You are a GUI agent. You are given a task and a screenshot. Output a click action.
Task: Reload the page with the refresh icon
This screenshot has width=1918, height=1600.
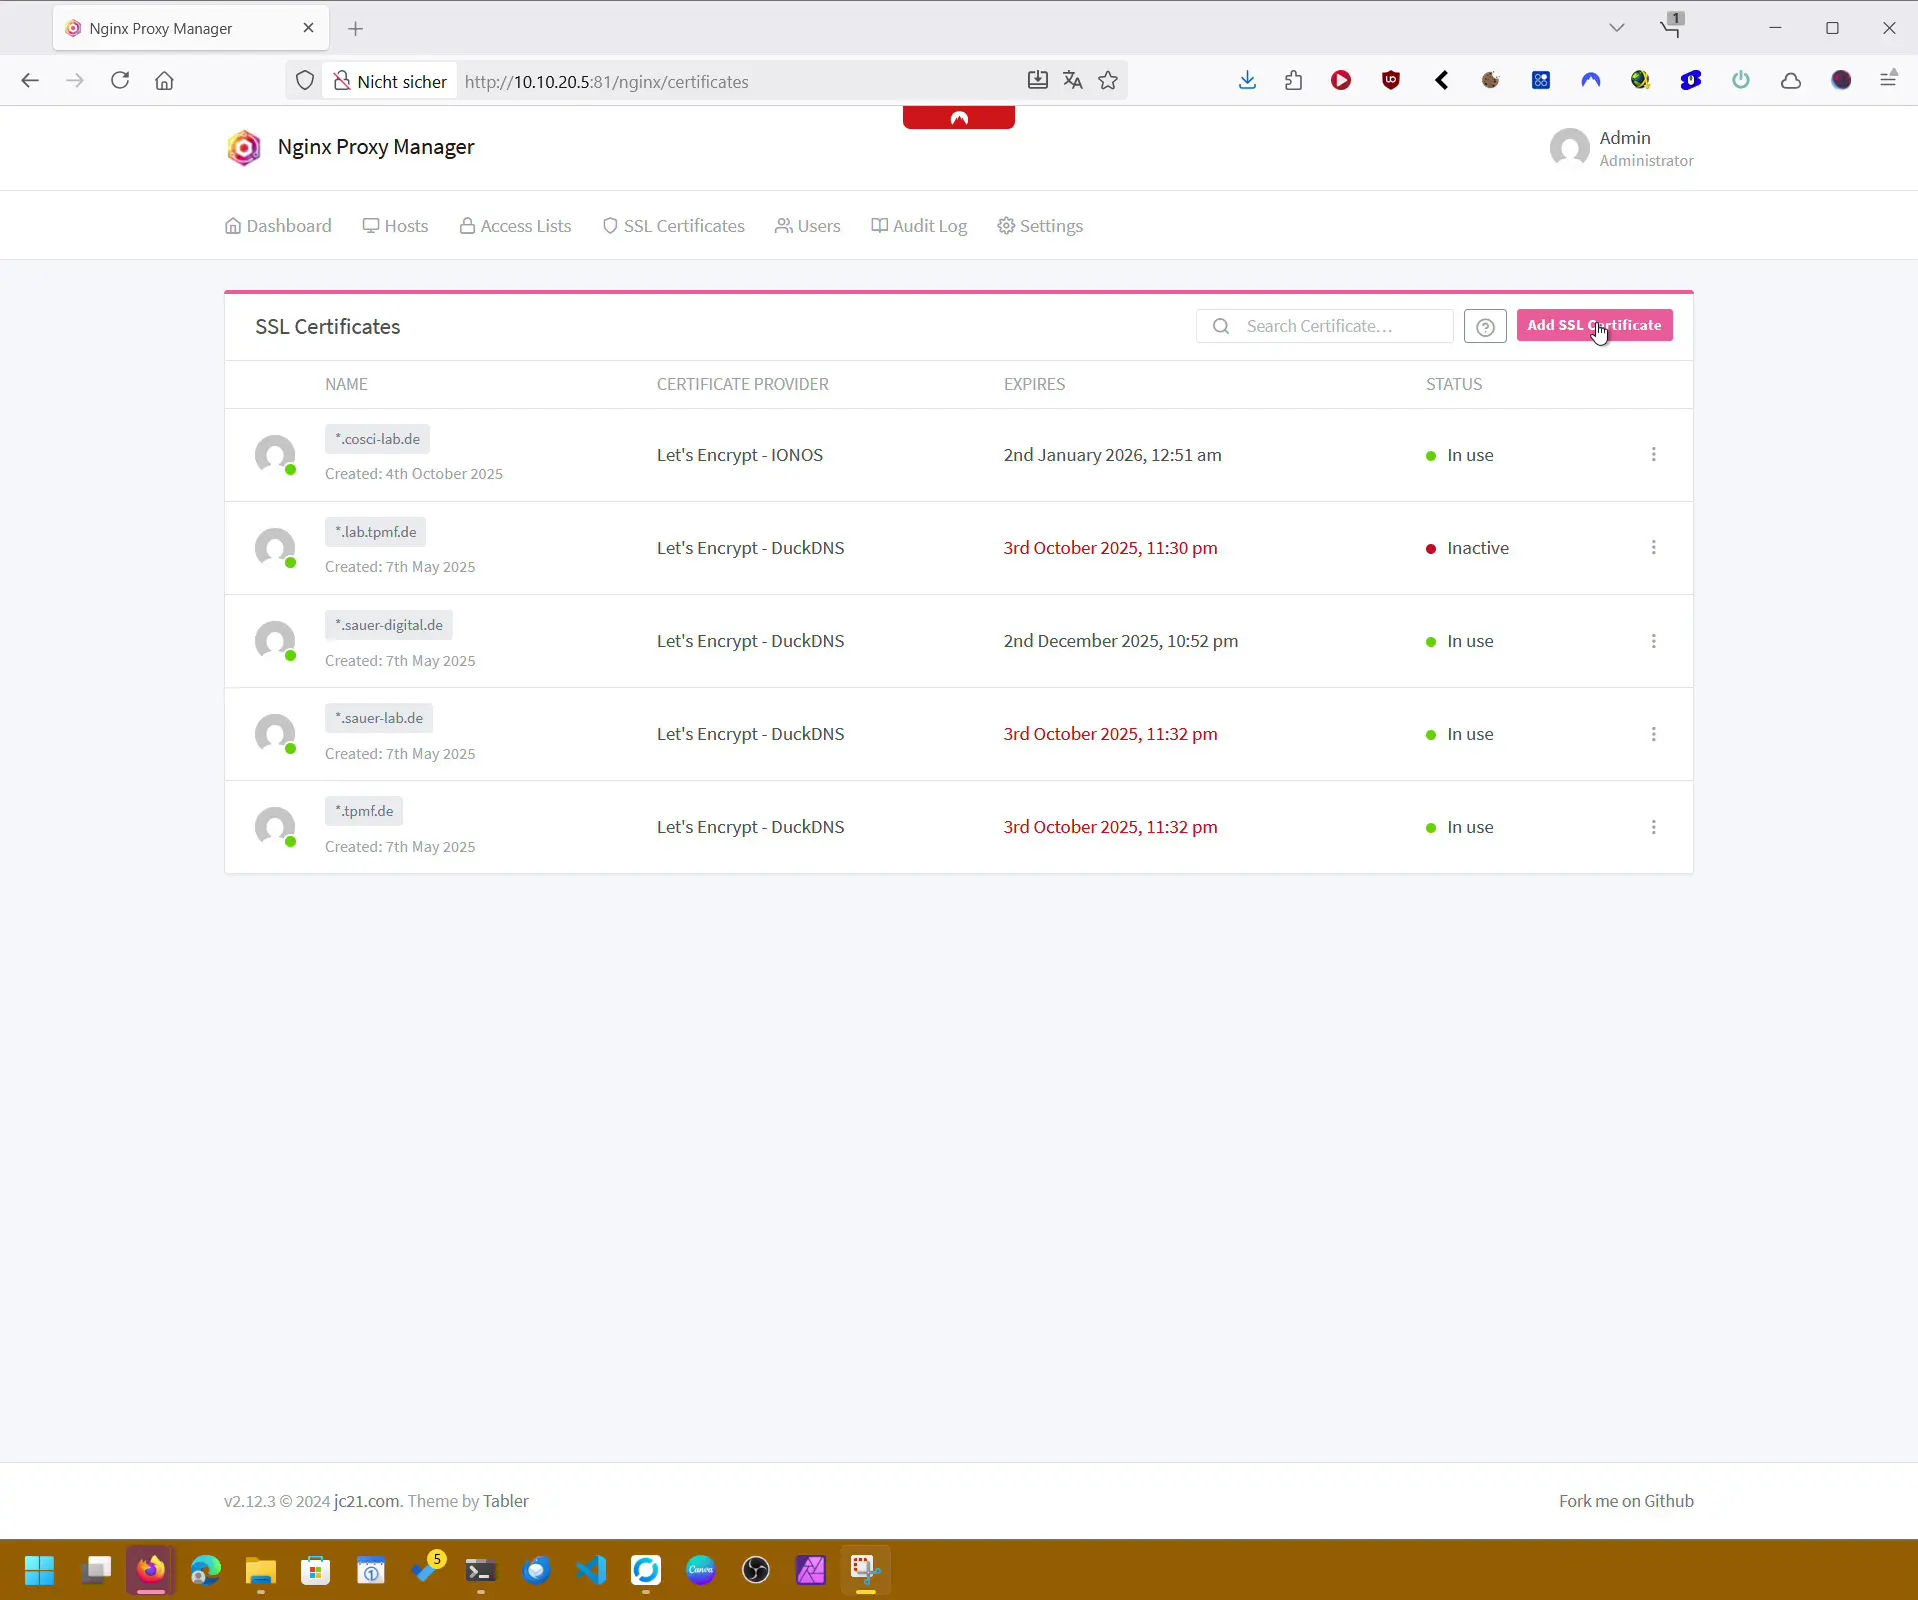[120, 81]
